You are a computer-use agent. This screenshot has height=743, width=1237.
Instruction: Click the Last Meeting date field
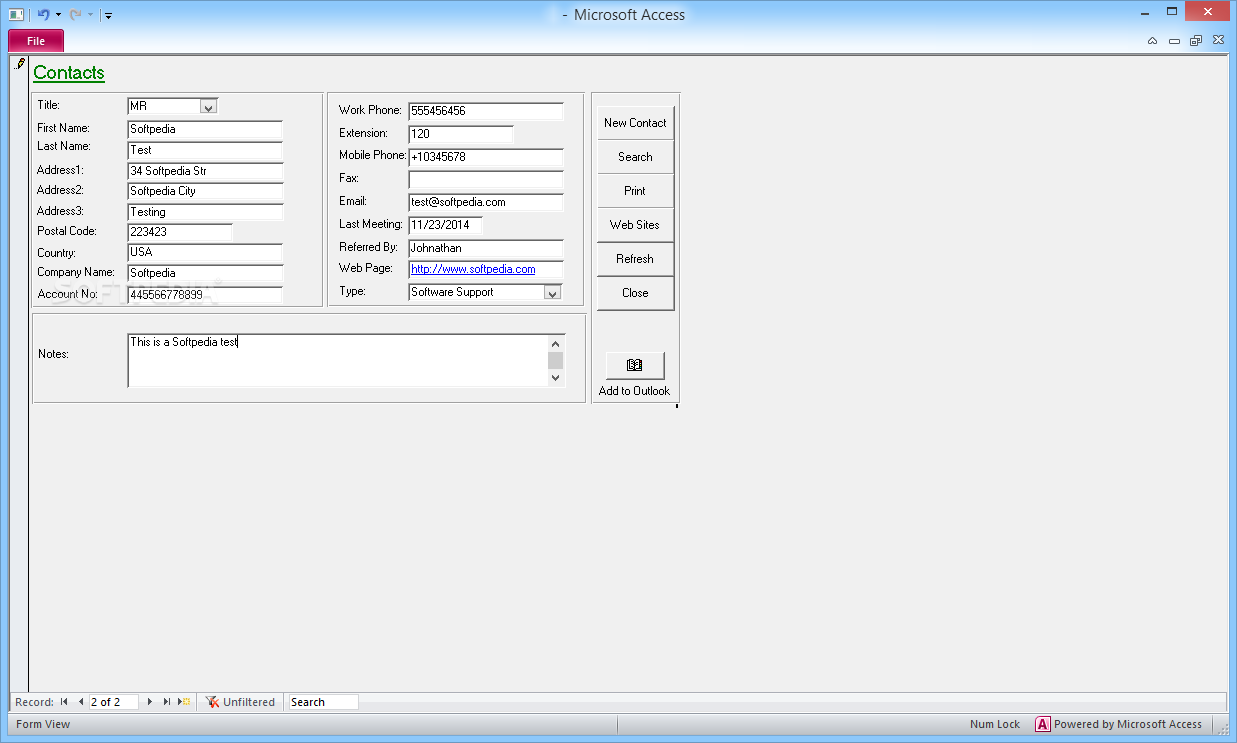pyautogui.click(x=446, y=225)
